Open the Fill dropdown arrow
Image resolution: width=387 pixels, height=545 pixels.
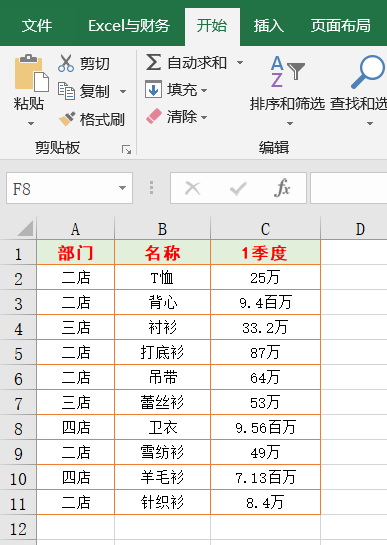204,90
